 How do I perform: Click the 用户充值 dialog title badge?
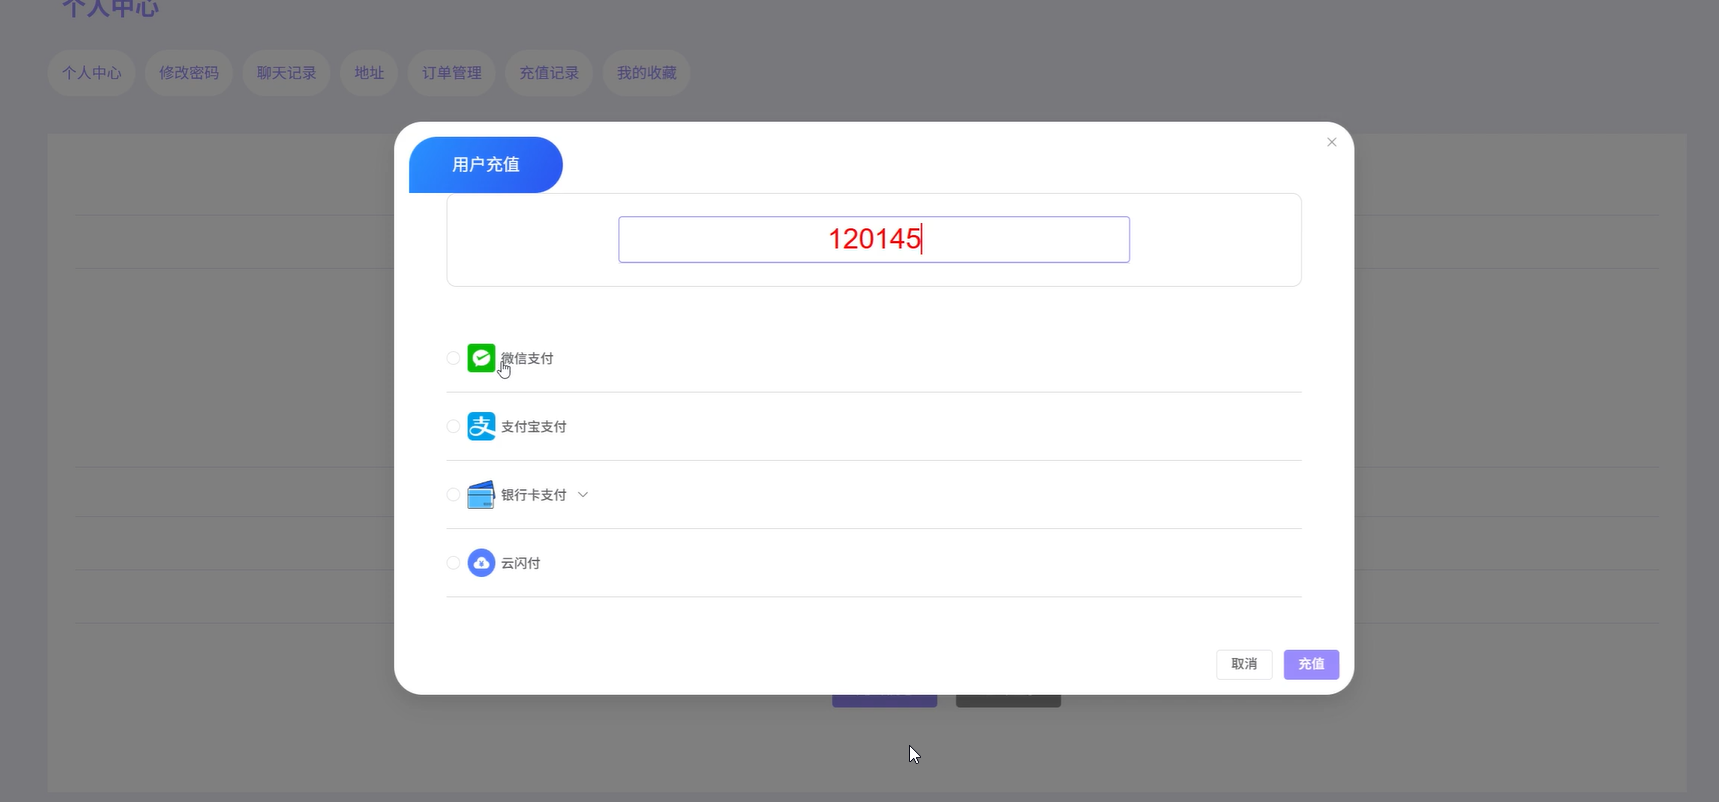point(486,165)
